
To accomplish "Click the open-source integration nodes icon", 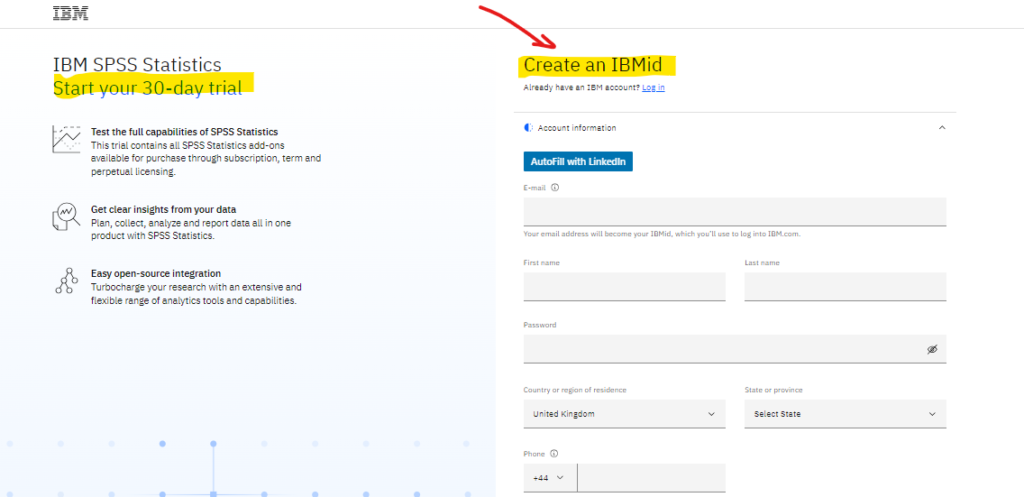I will (66, 281).
